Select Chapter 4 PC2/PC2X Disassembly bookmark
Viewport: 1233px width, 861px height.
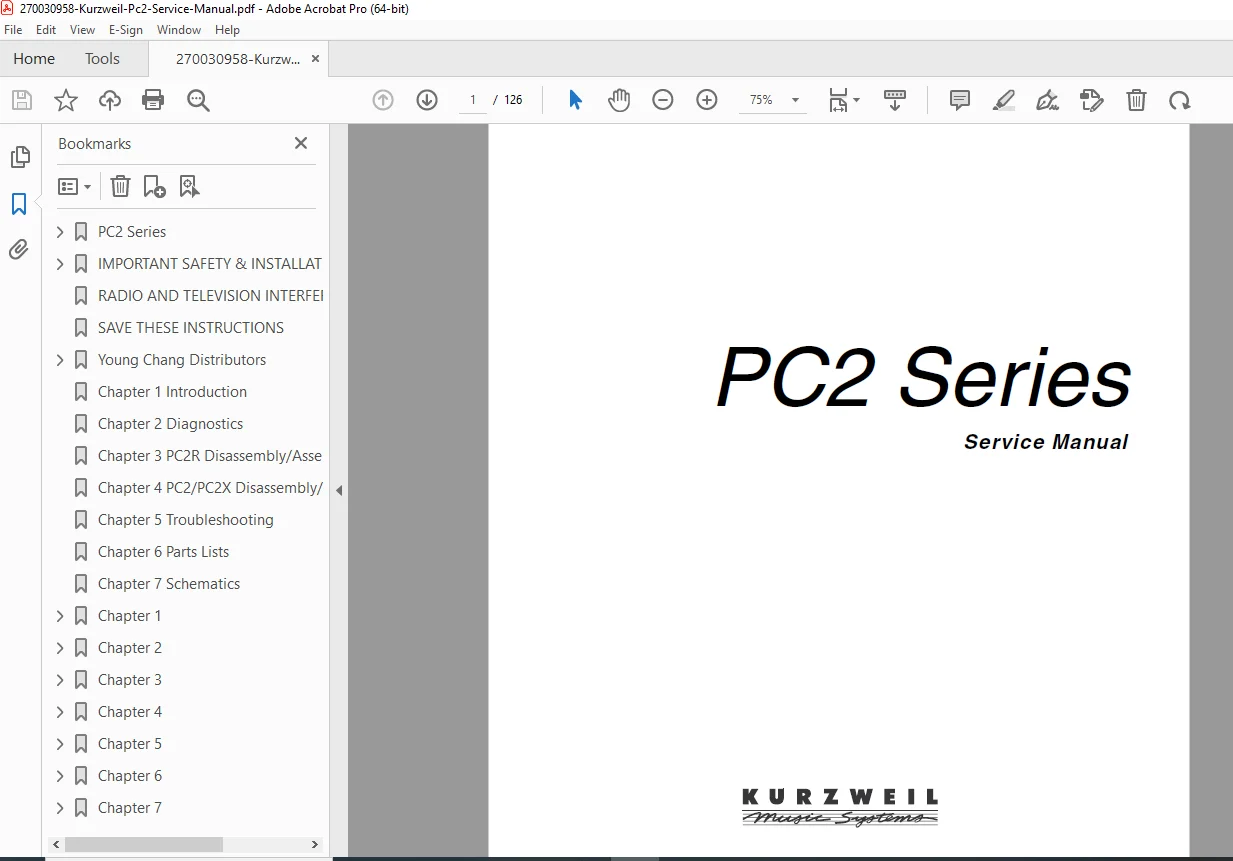click(210, 488)
